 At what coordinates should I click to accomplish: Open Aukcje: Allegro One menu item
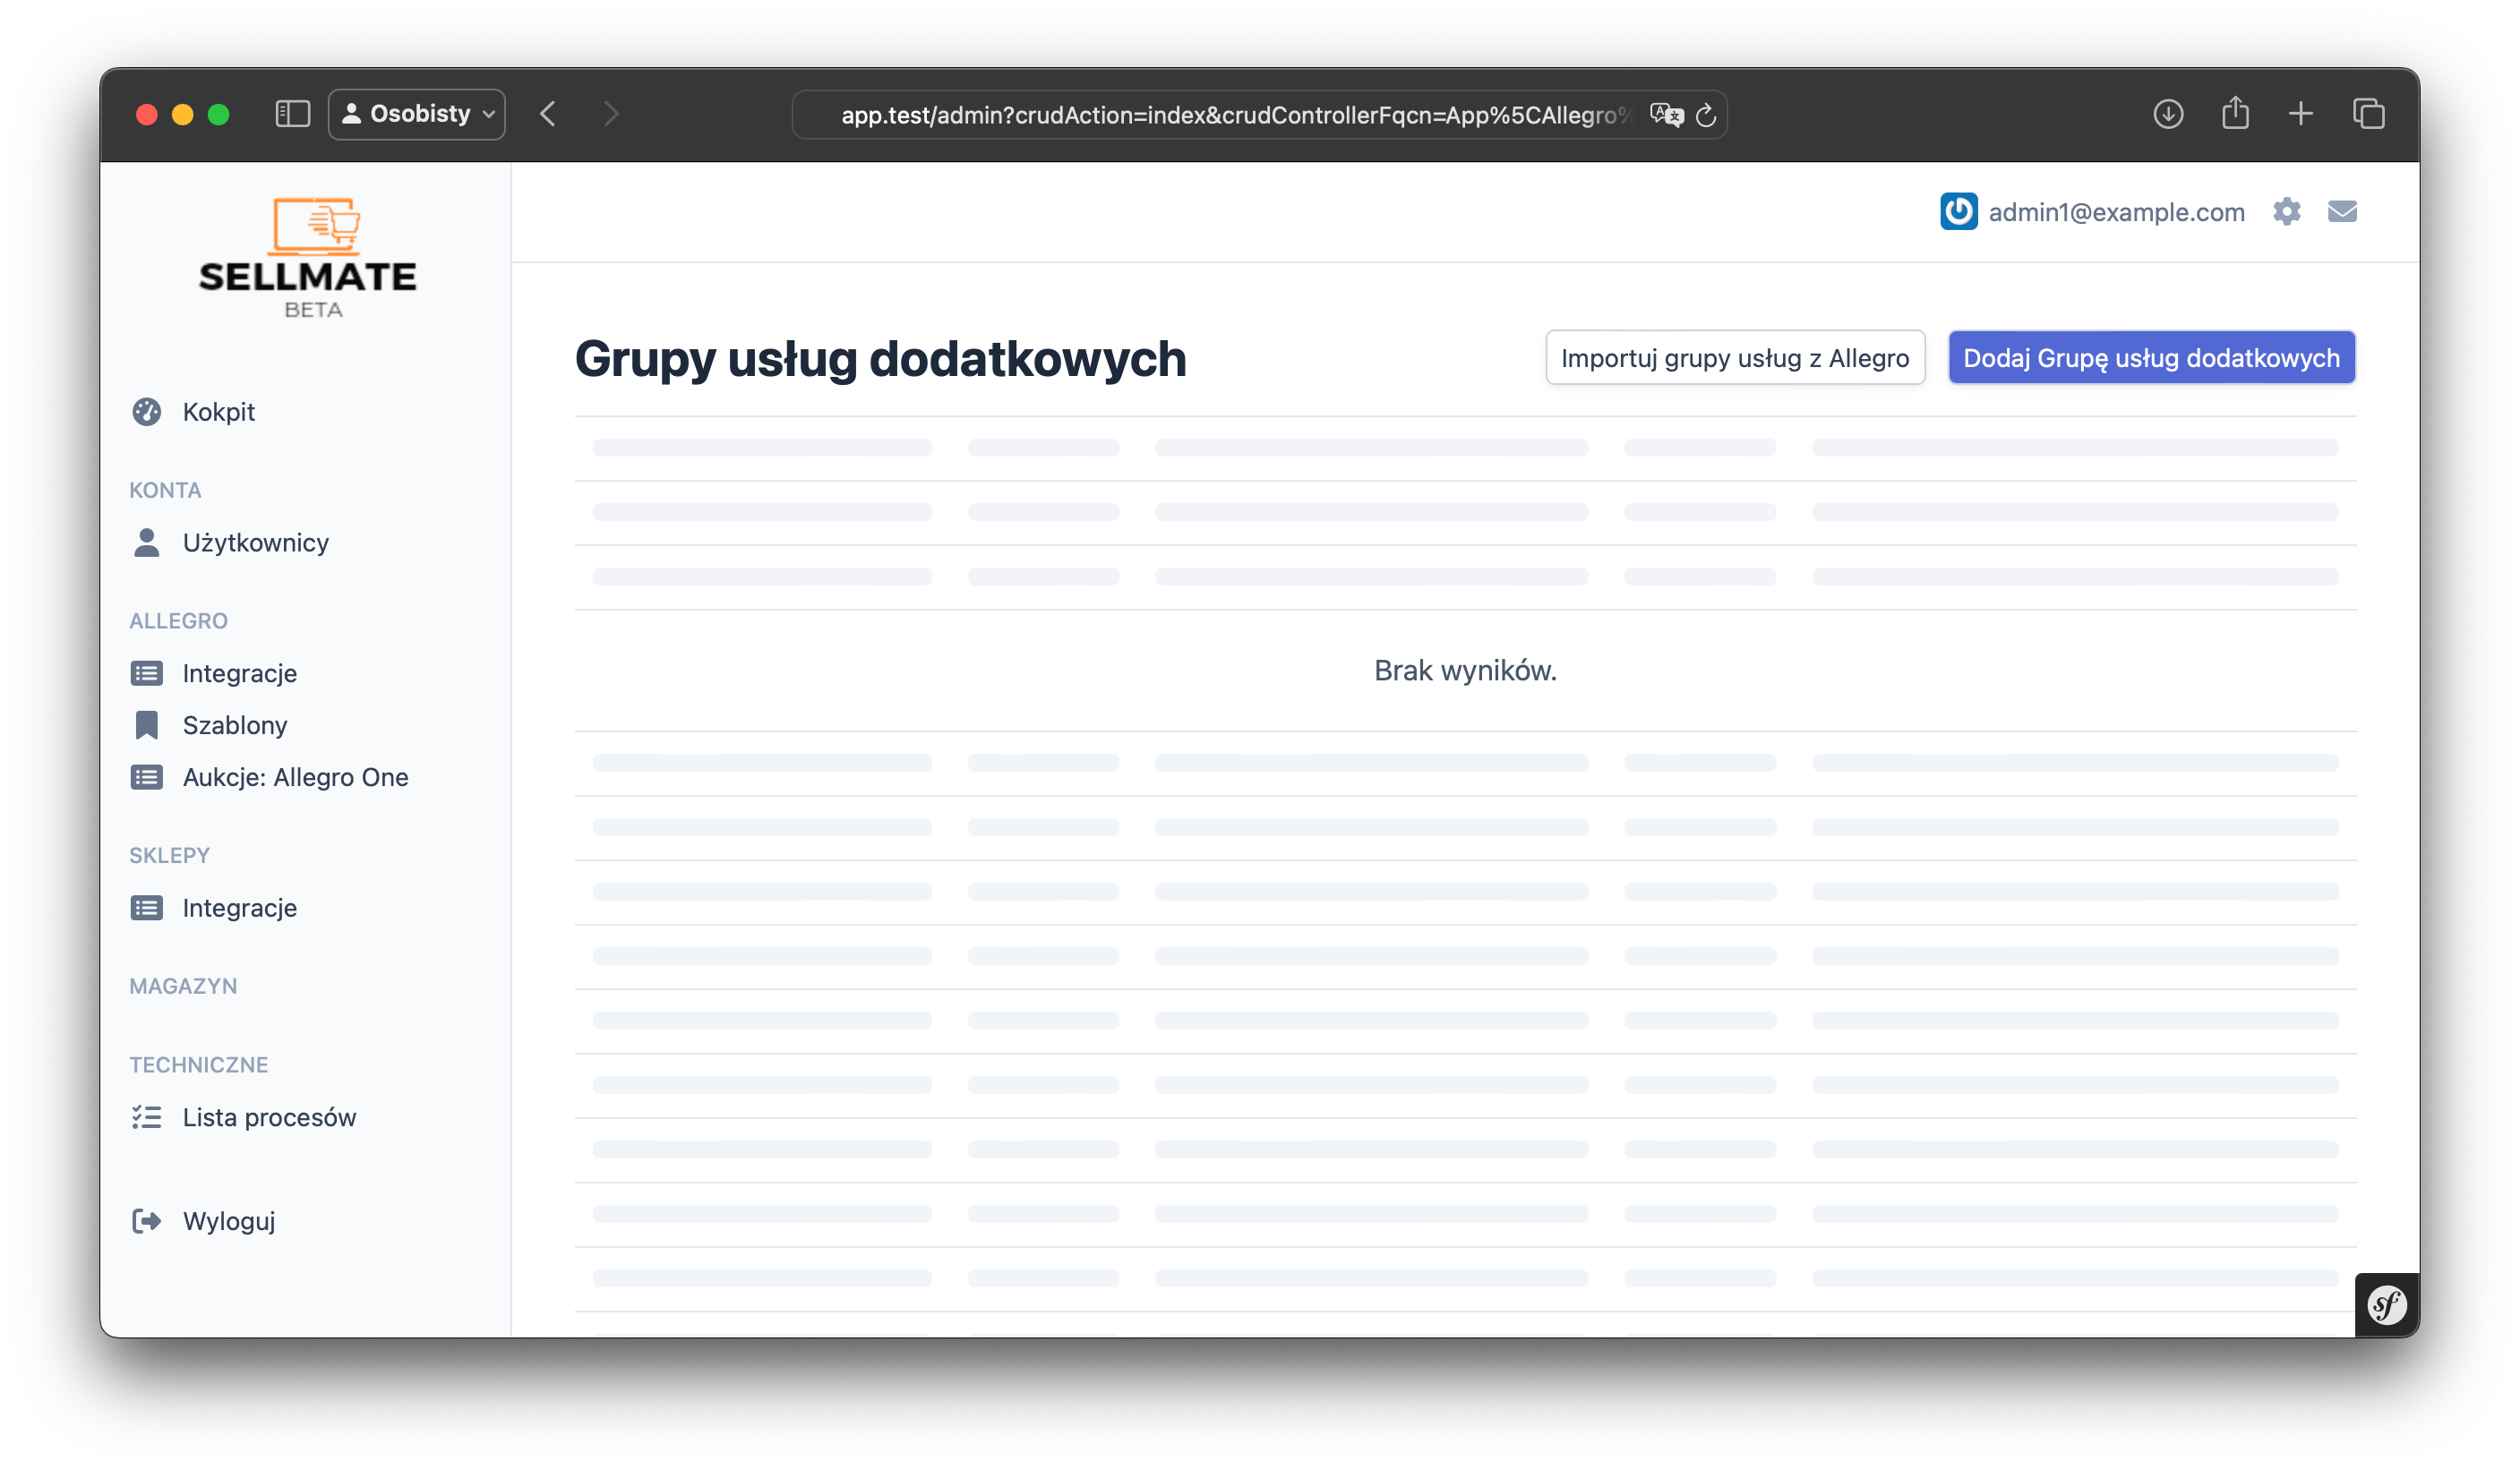click(295, 777)
